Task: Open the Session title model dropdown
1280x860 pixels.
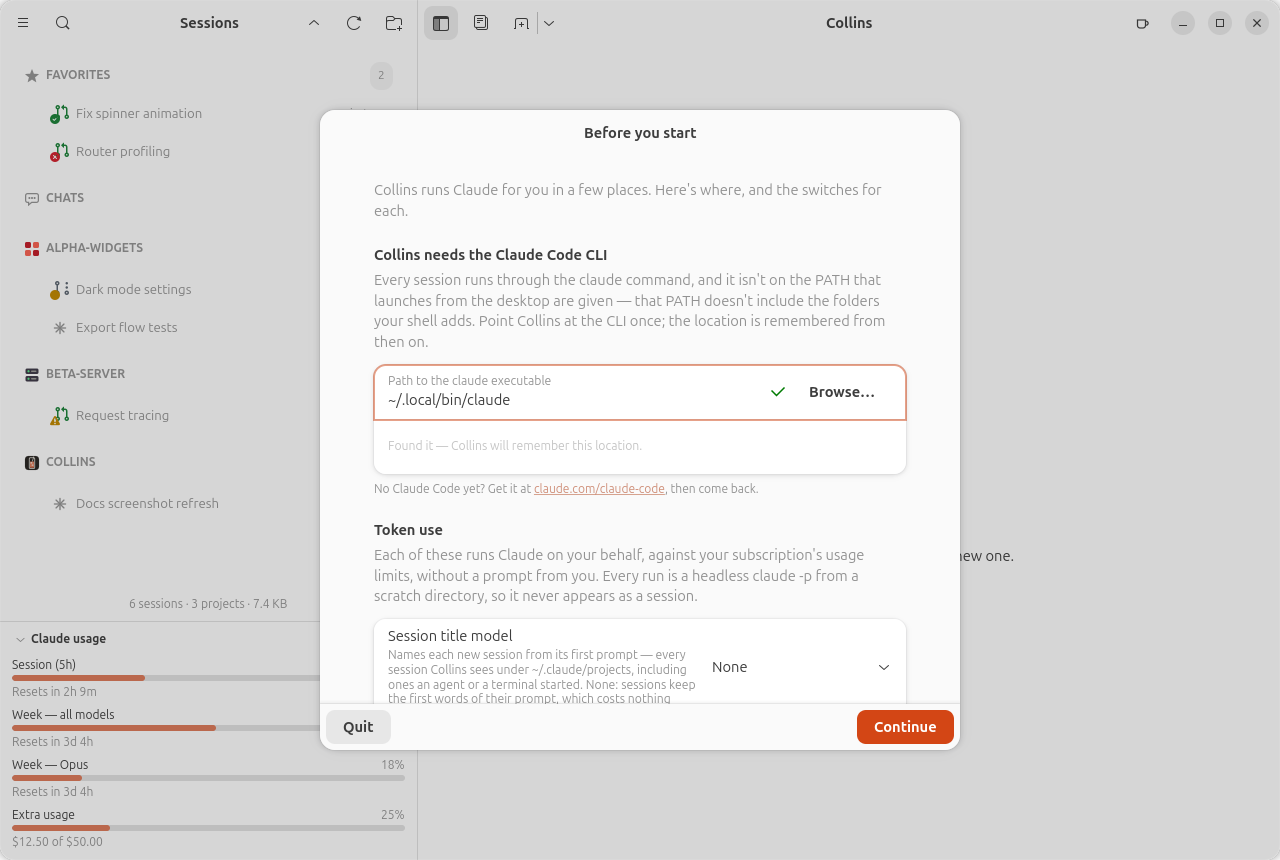Action: point(800,667)
